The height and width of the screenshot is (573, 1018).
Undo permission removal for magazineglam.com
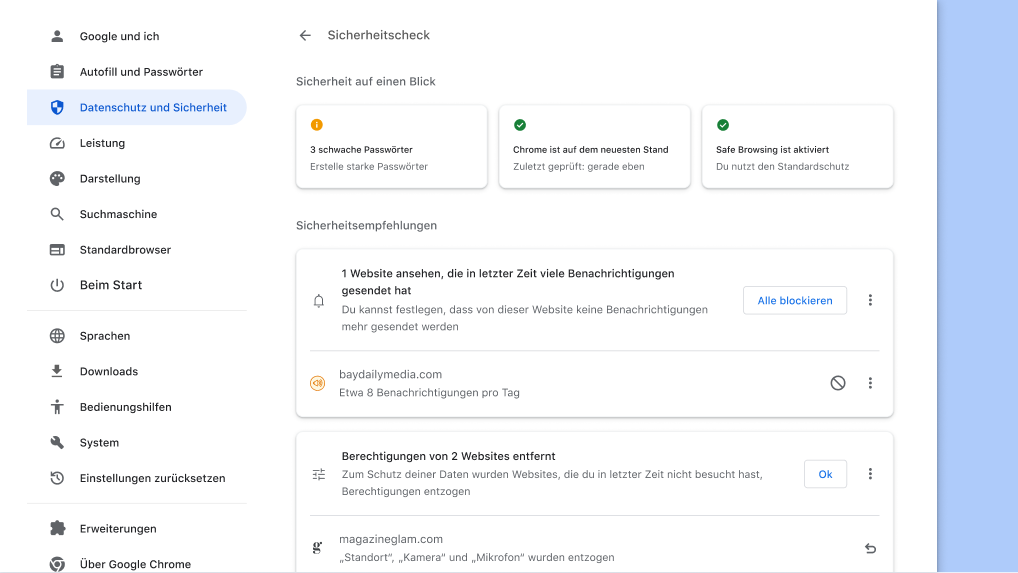coord(871,548)
